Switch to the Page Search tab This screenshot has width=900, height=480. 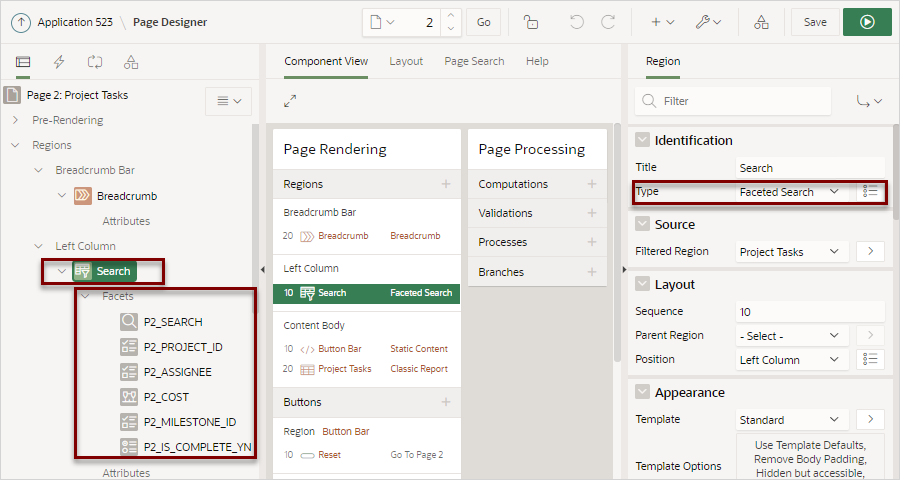pyautogui.click(x=474, y=61)
